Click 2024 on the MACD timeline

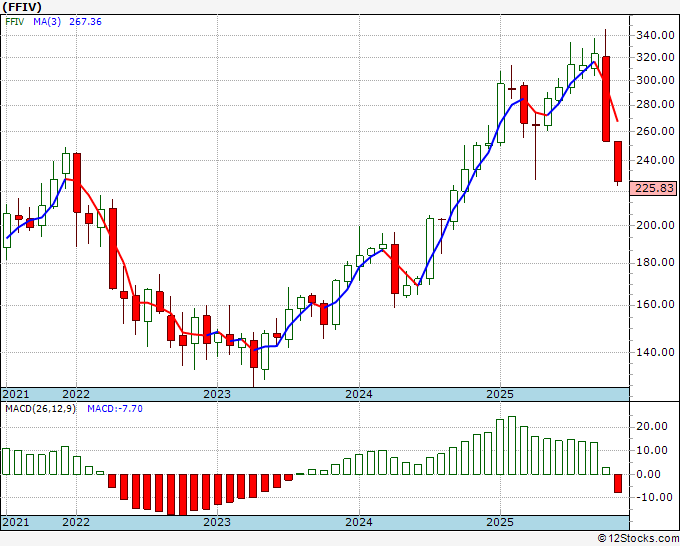click(x=359, y=522)
